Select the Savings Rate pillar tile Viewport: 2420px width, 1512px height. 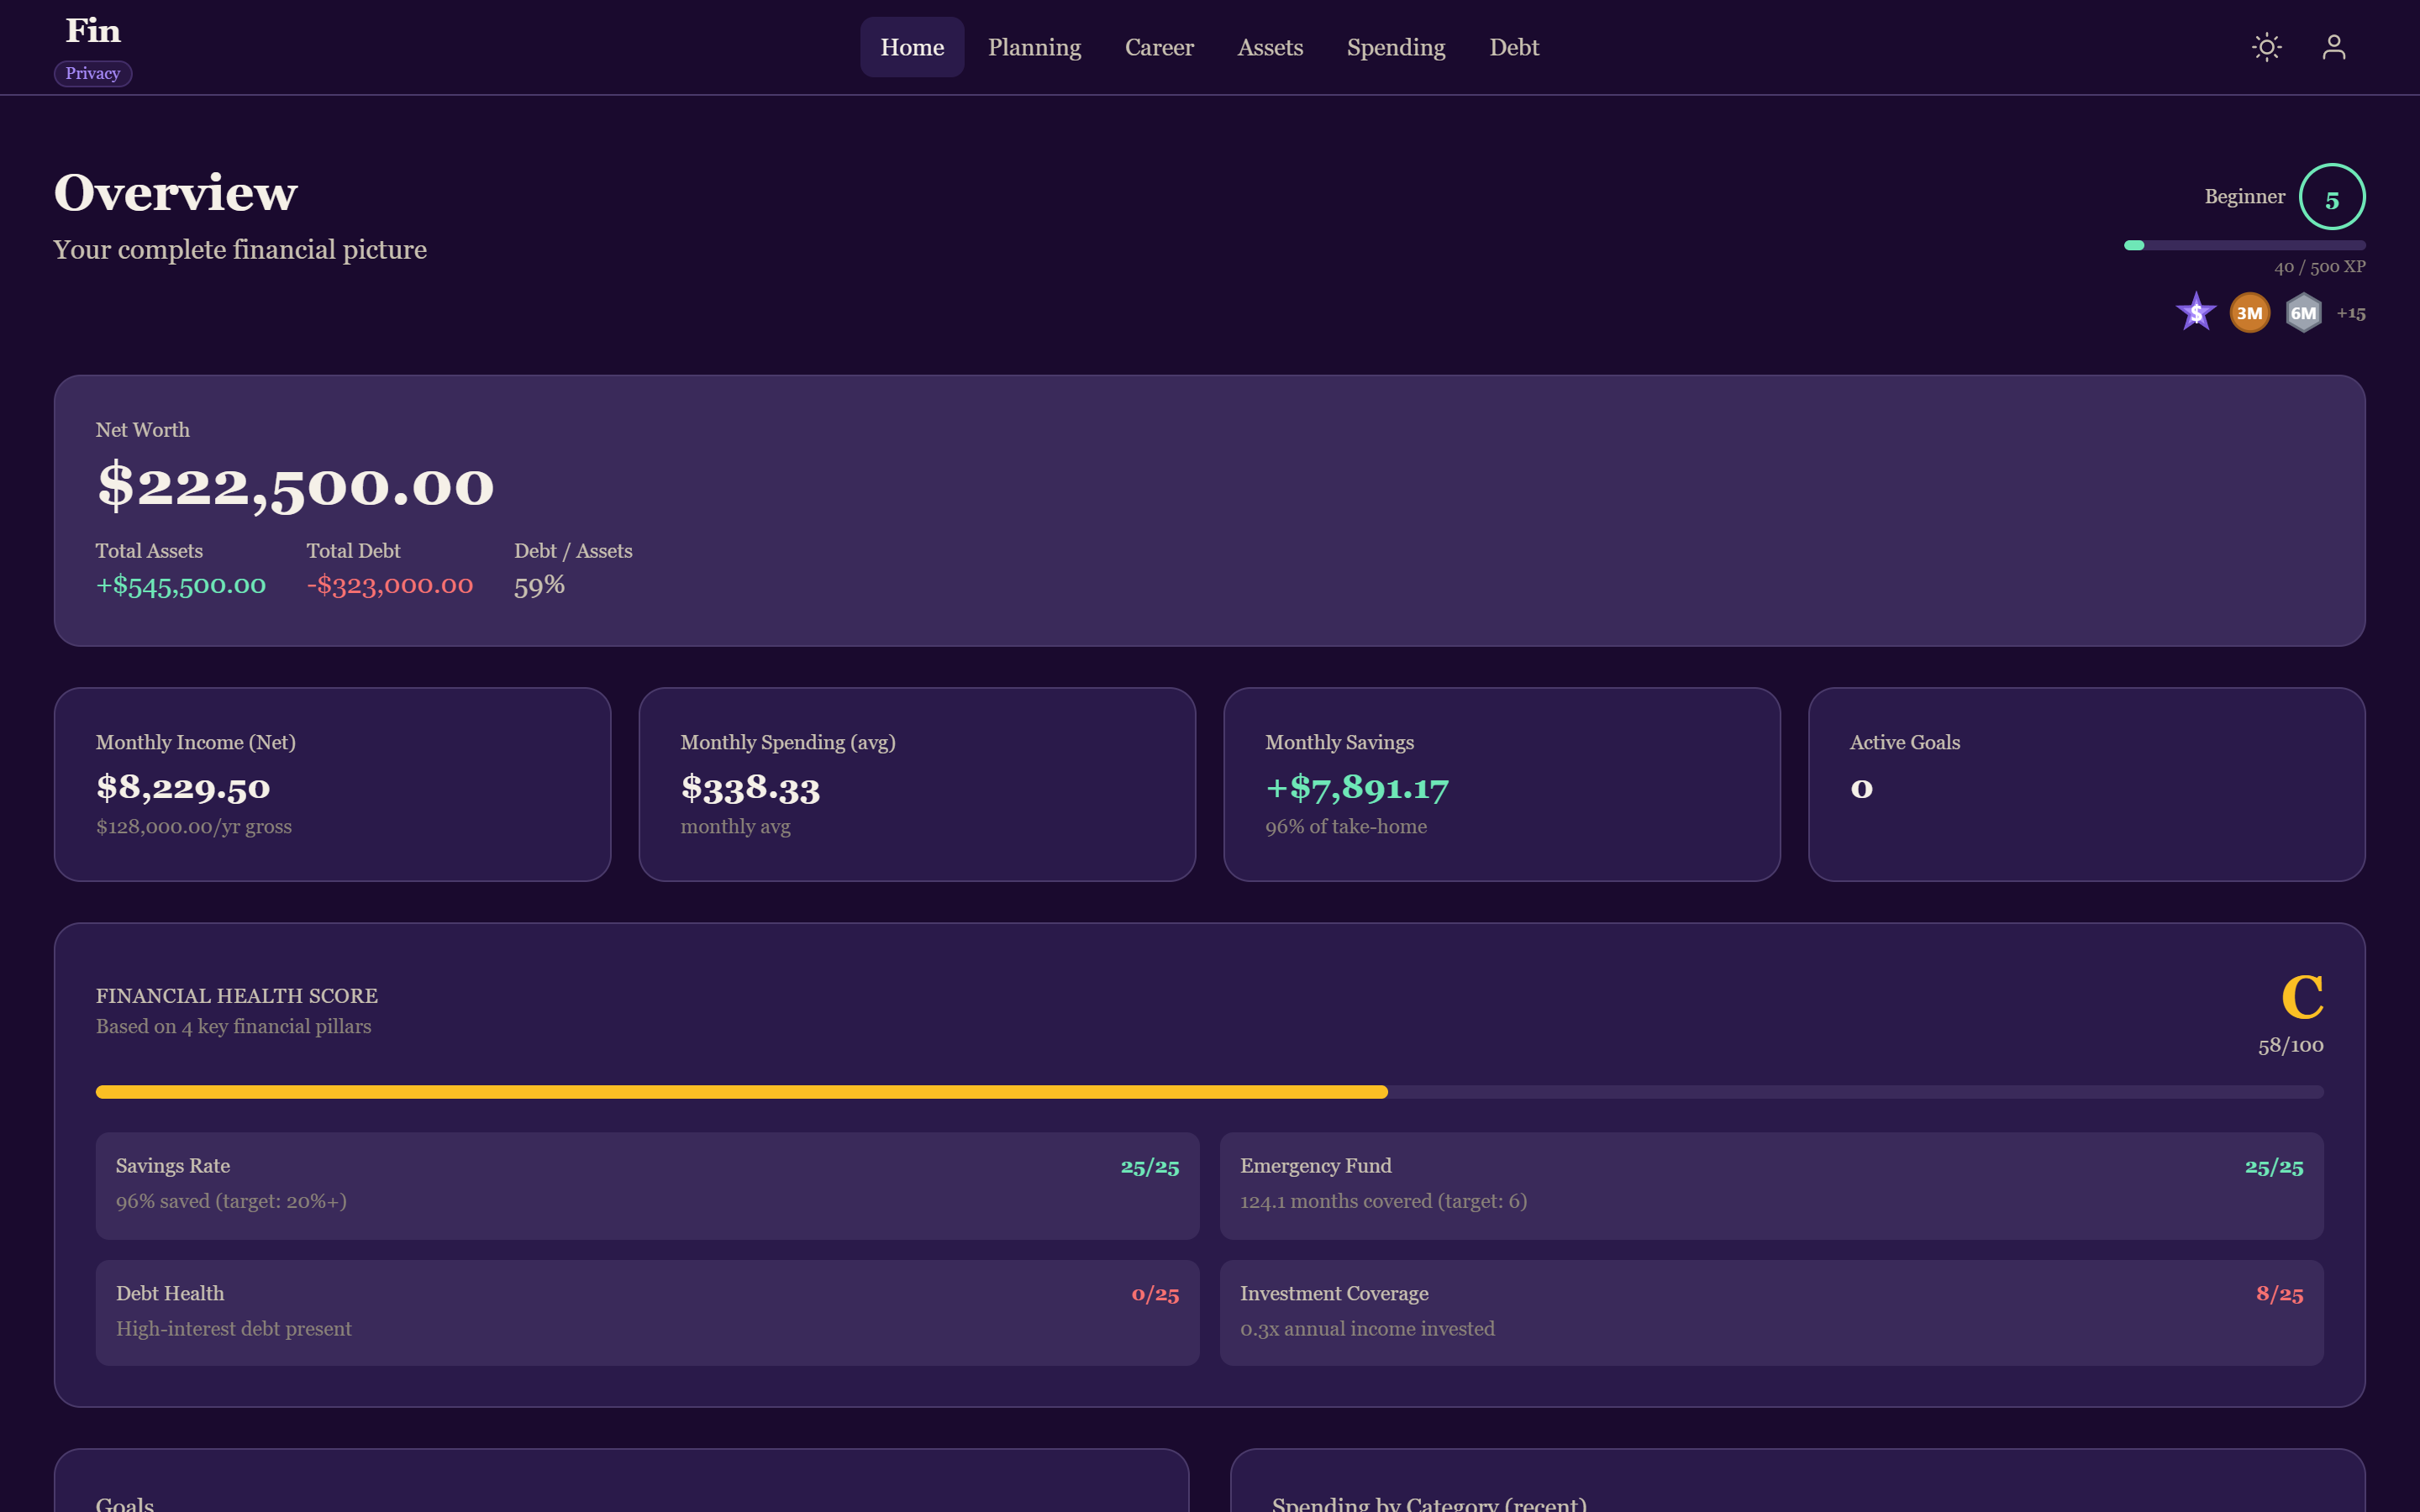pyautogui.click(x=648, y=1186)
